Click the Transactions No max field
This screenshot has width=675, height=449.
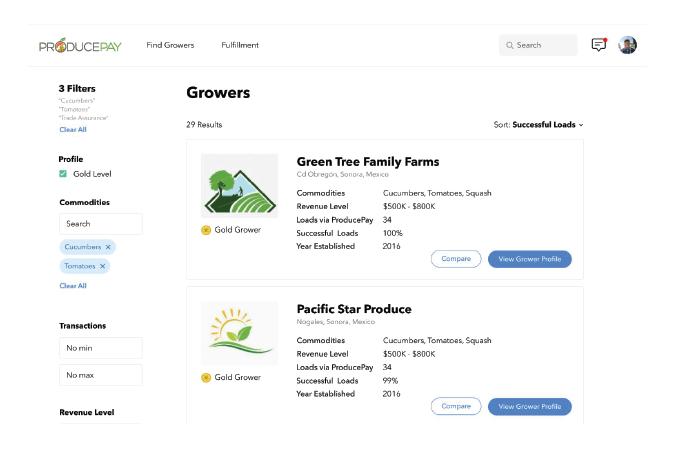pyautogui.click(x=101, y=375)
